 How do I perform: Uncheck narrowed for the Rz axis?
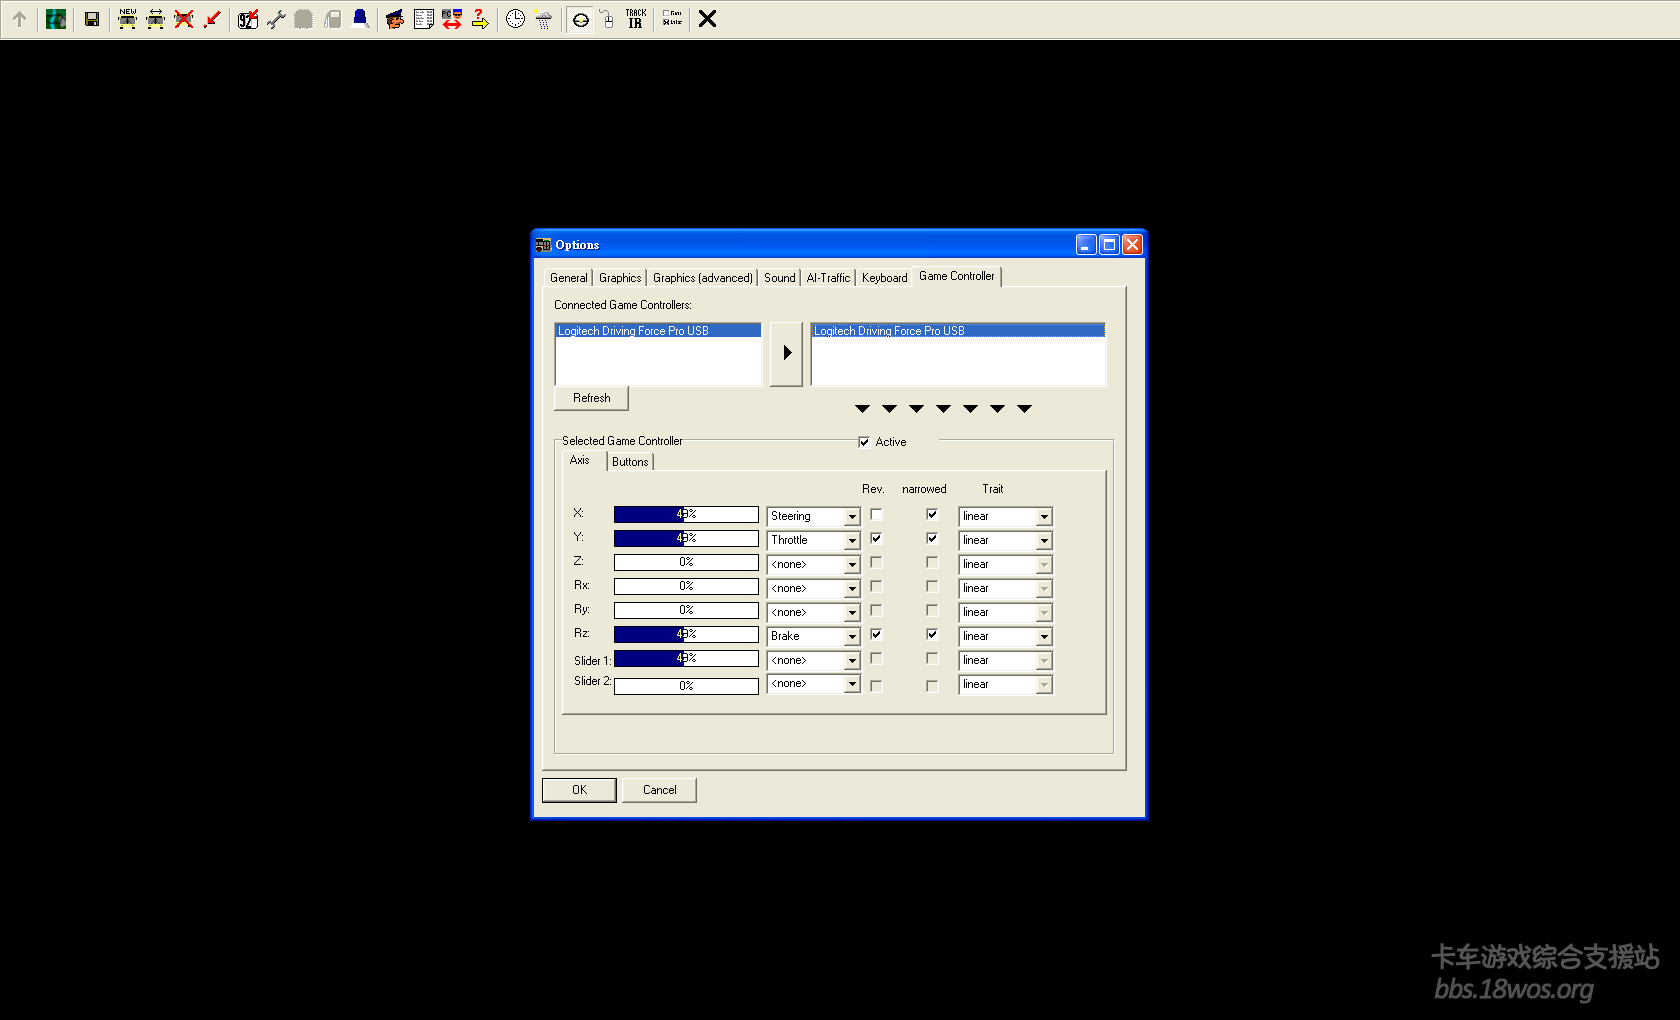coord(932,634)
